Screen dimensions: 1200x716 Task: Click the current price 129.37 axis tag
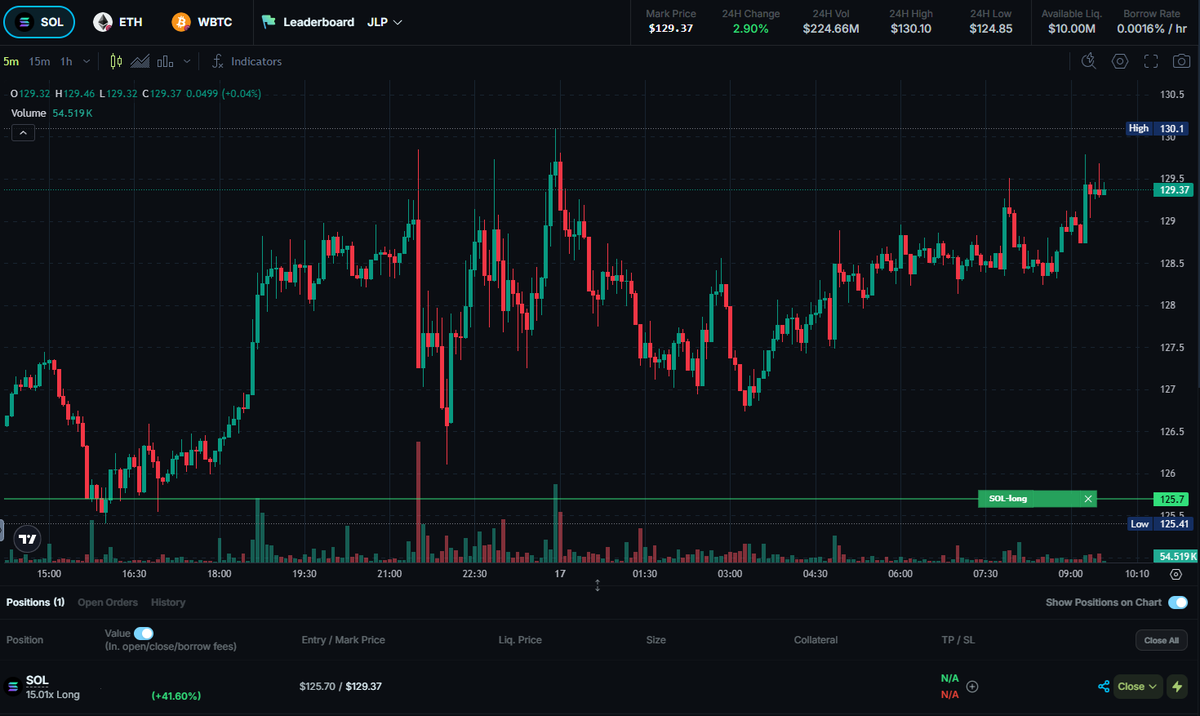pyautogui.click(x=1173, y=189)
